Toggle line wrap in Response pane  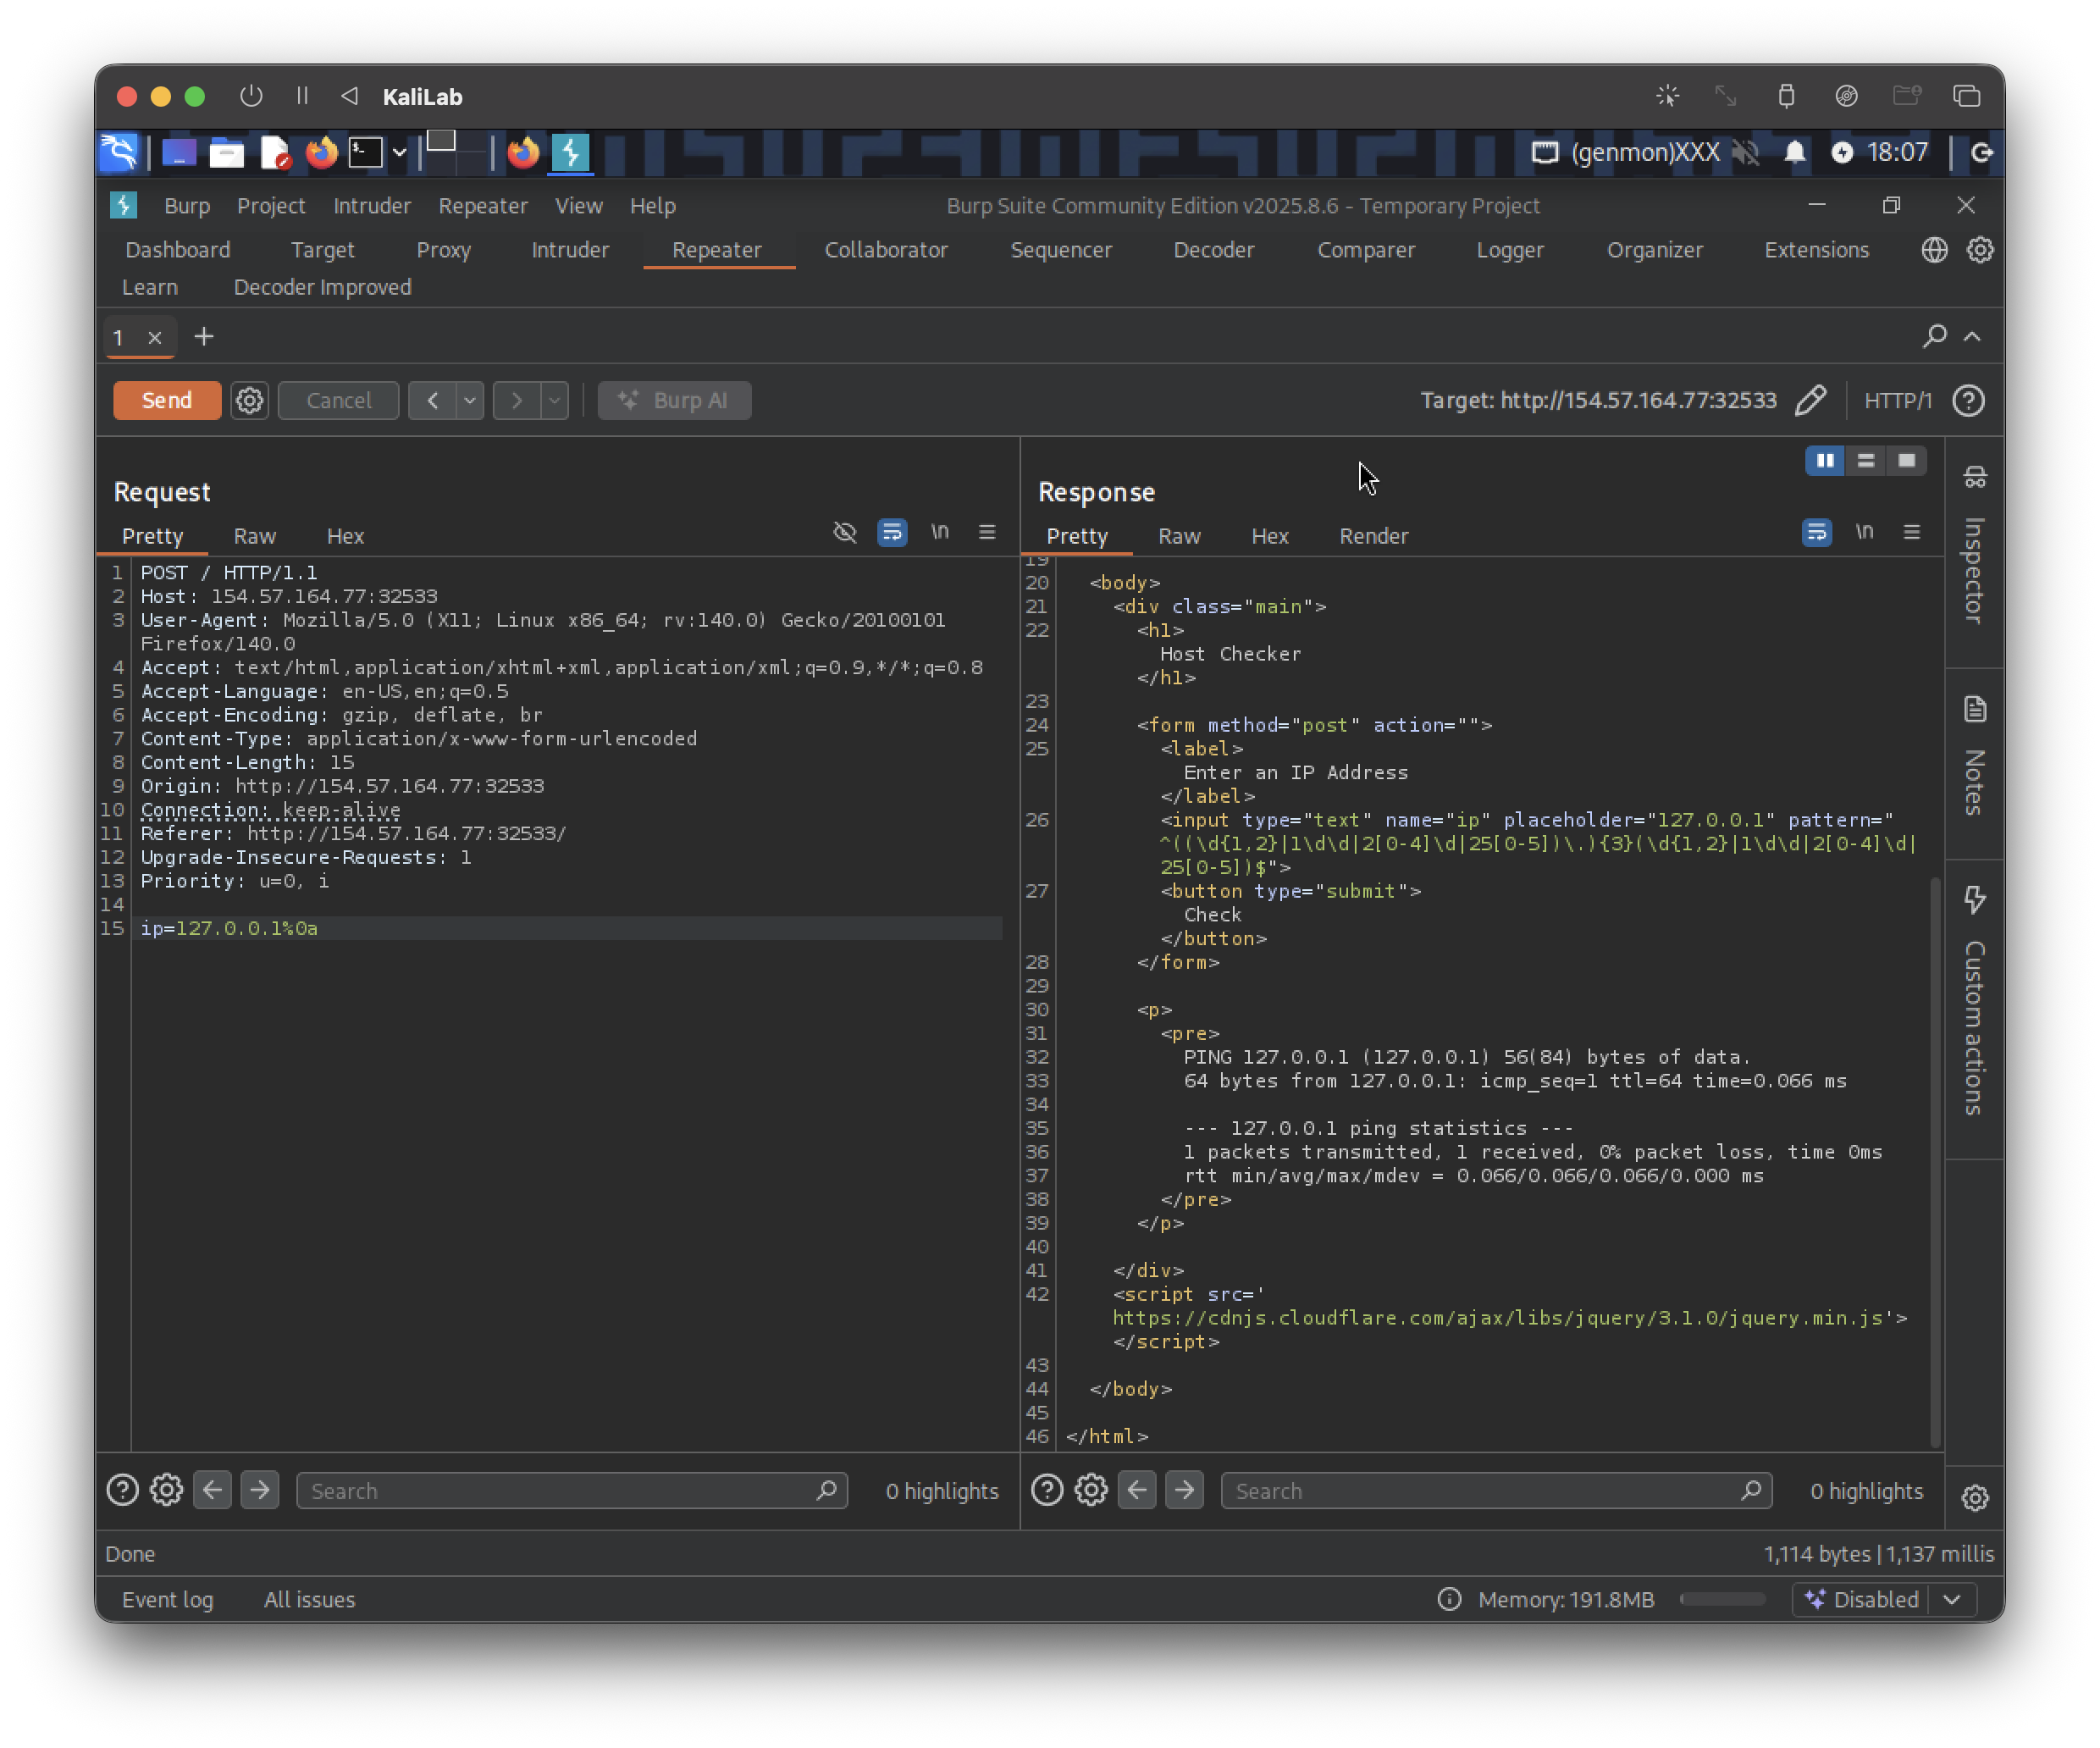pyautogui.click(x=1816, y=532)
